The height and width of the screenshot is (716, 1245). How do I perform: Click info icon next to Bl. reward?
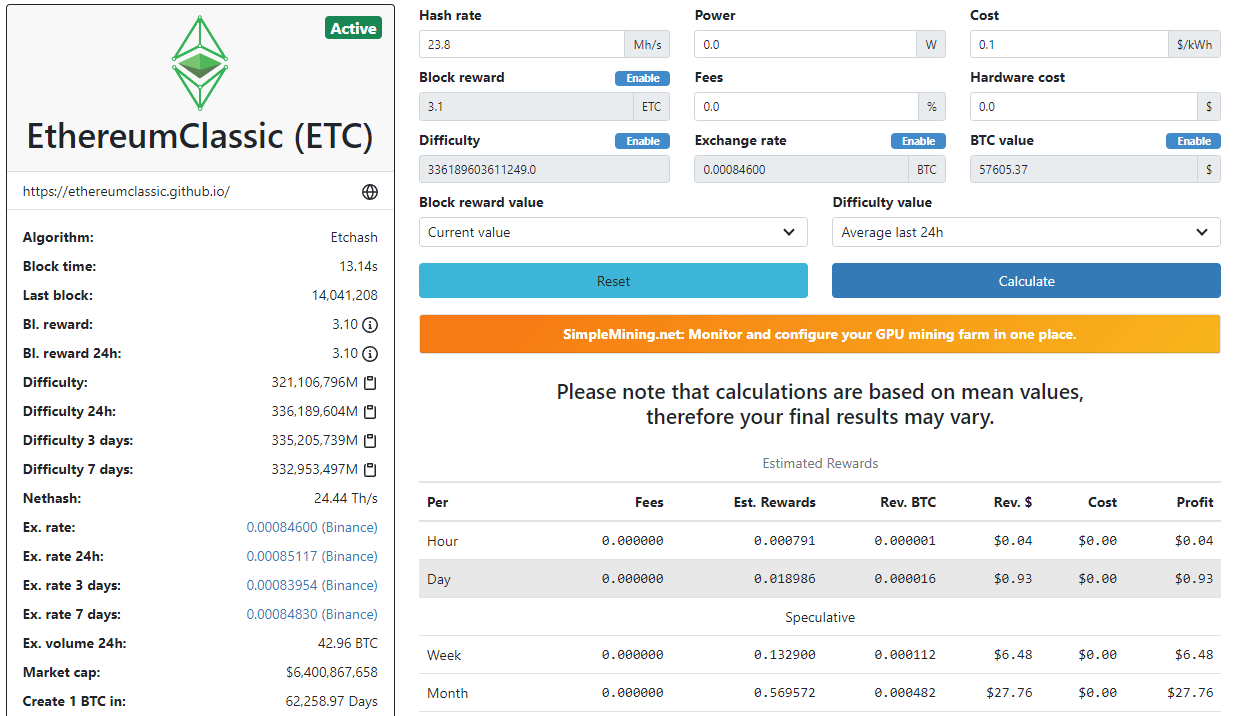point(370,325)
